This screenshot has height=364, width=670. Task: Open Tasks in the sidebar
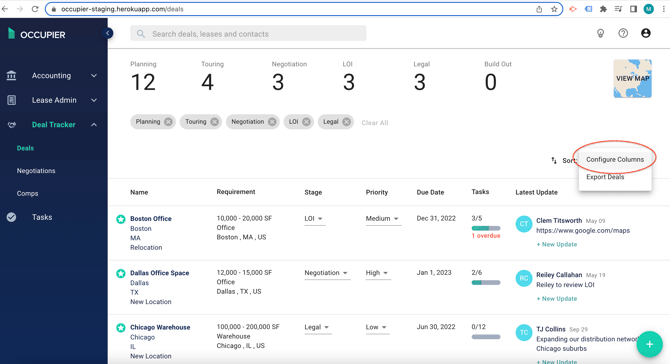pyautogui.click(x=42, y=217)
